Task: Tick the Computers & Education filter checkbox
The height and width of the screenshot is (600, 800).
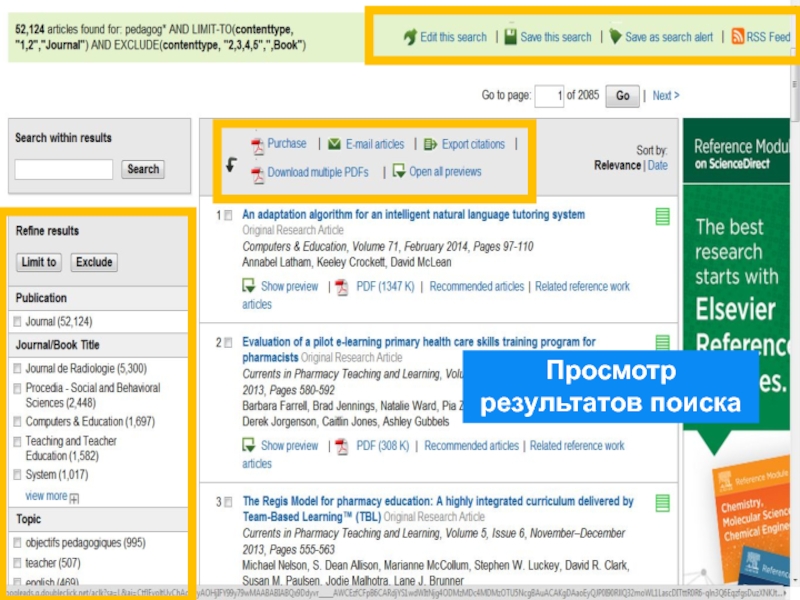Action: coord(17,422)
